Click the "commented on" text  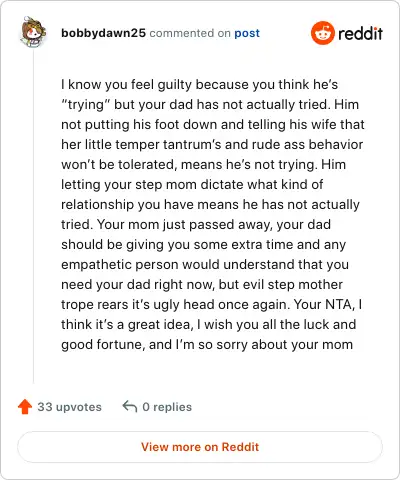(190, 33)
